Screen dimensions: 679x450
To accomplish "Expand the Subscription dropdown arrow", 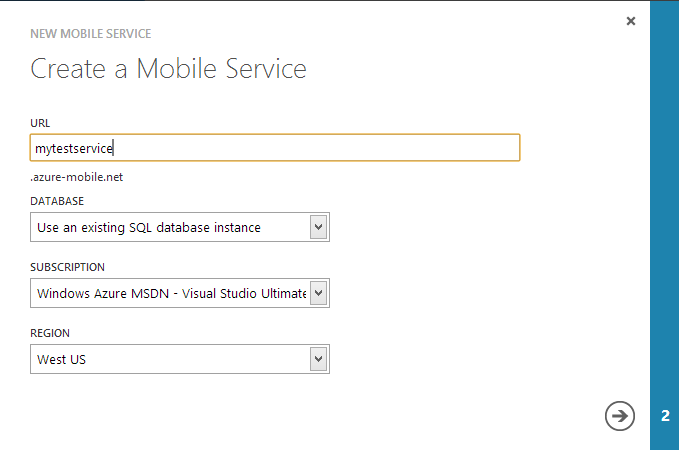I will [318, 293].
